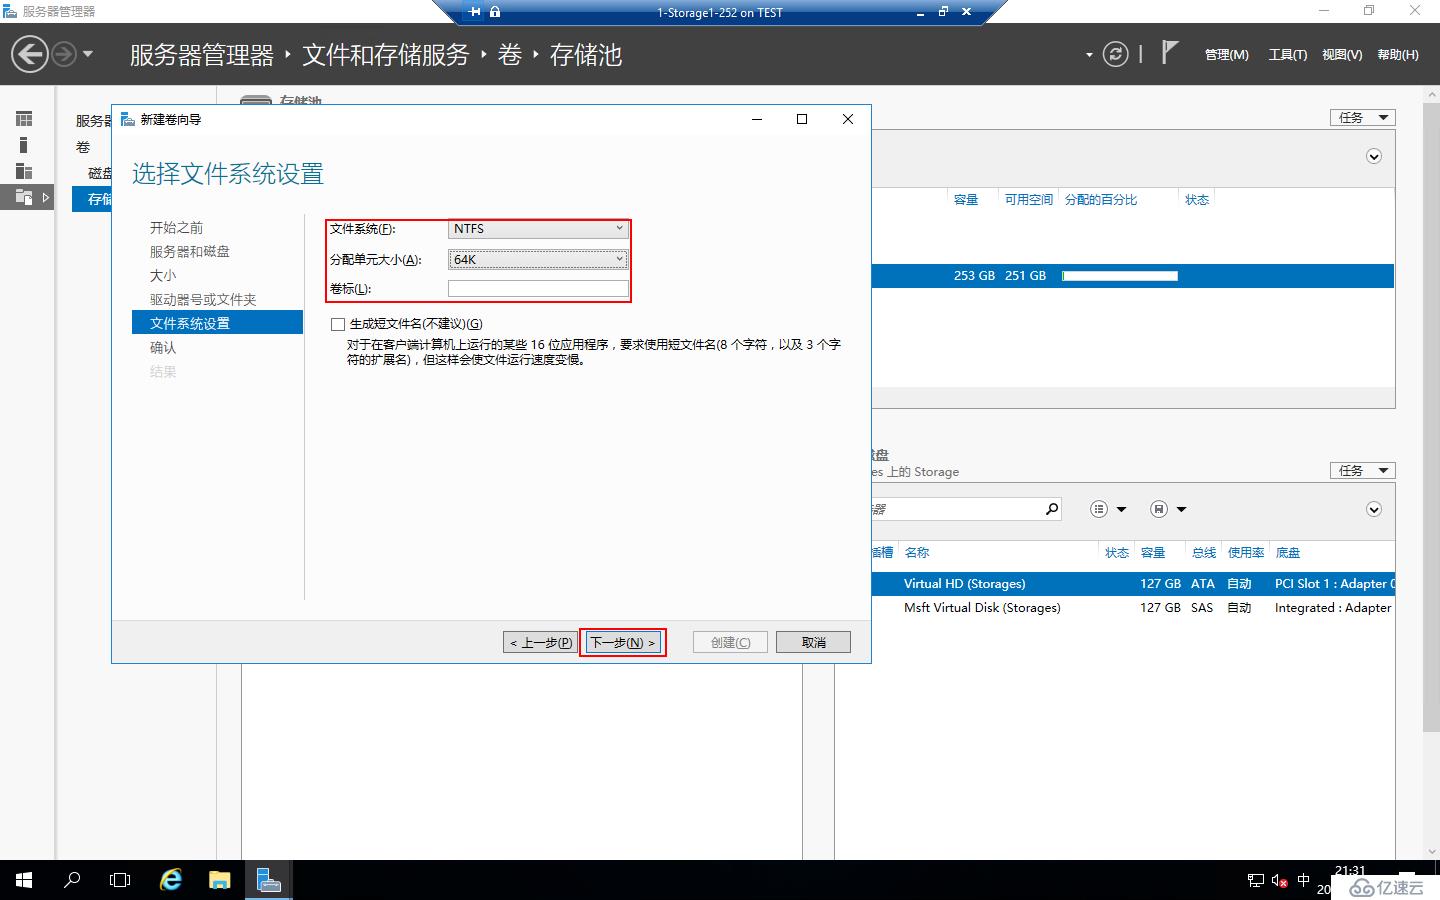1440x900 pixels.
Task: Open notifications flag icon
Action: (1169, 53)
